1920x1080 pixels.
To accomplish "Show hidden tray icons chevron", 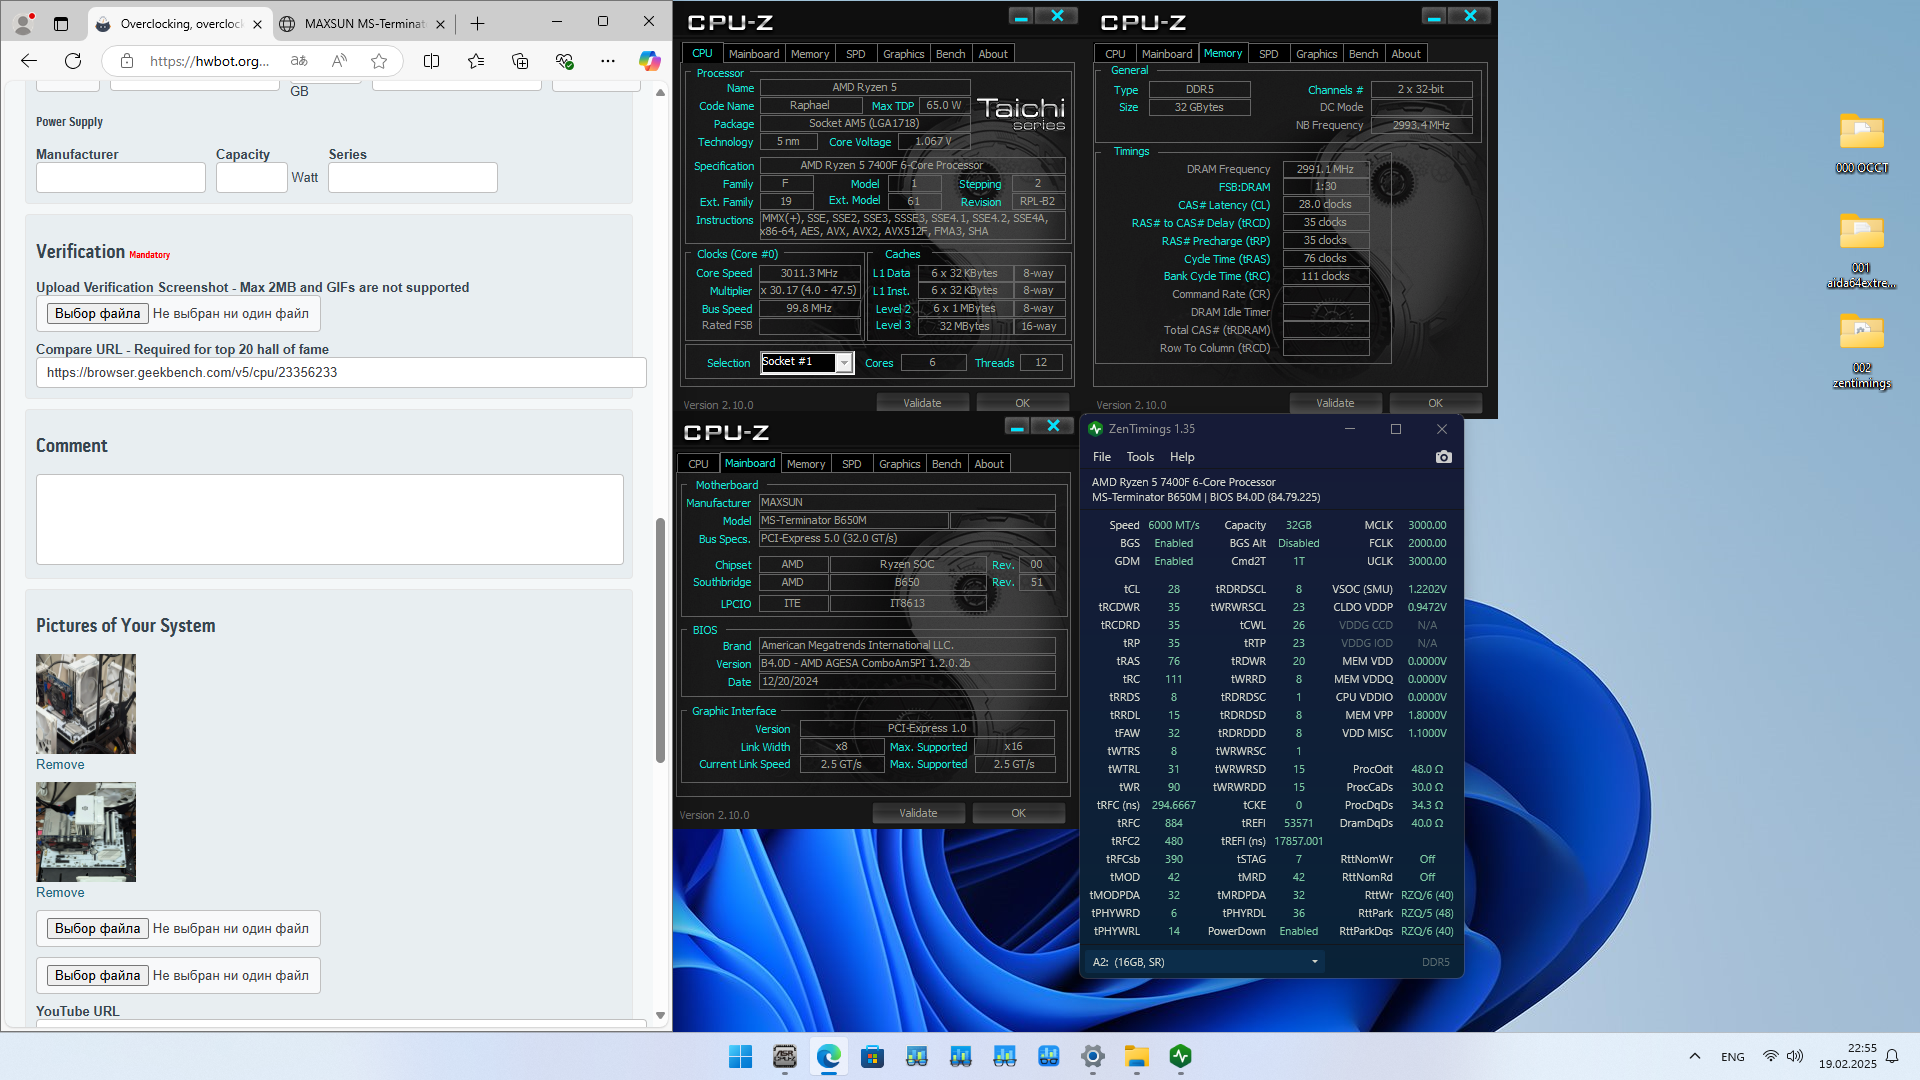I will click(x=1694, y=1056).
